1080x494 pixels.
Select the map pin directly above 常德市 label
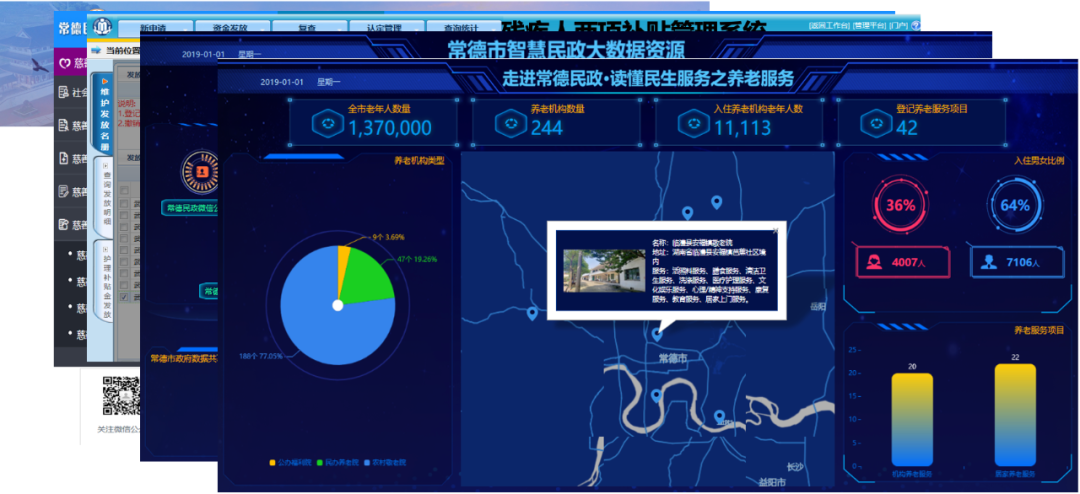tap(656, 335)
